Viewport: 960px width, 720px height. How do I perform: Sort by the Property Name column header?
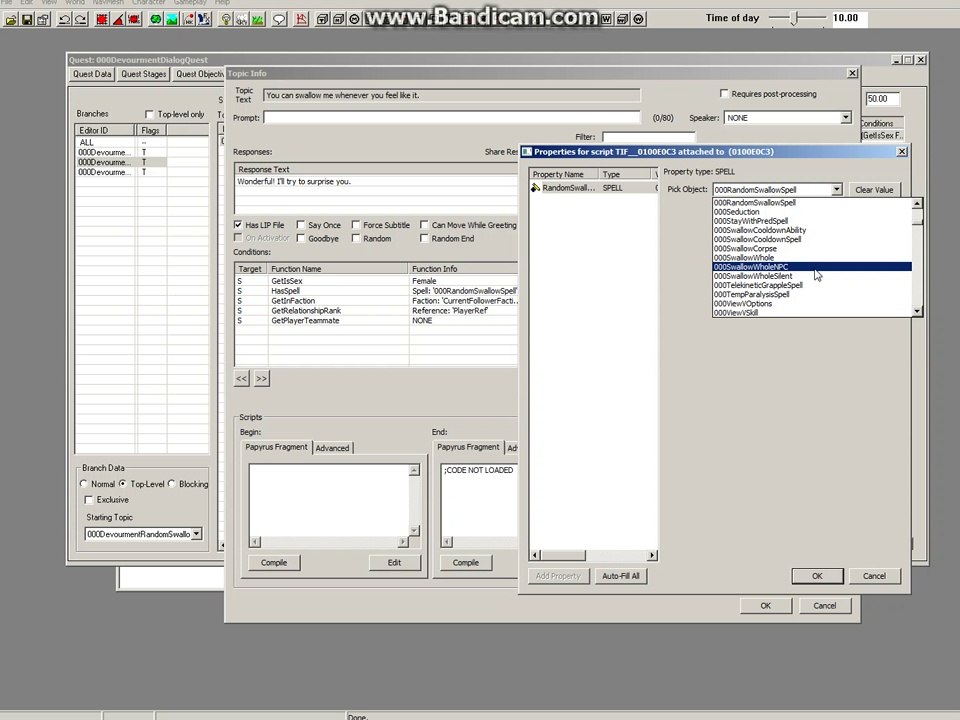tap(563, 174)
